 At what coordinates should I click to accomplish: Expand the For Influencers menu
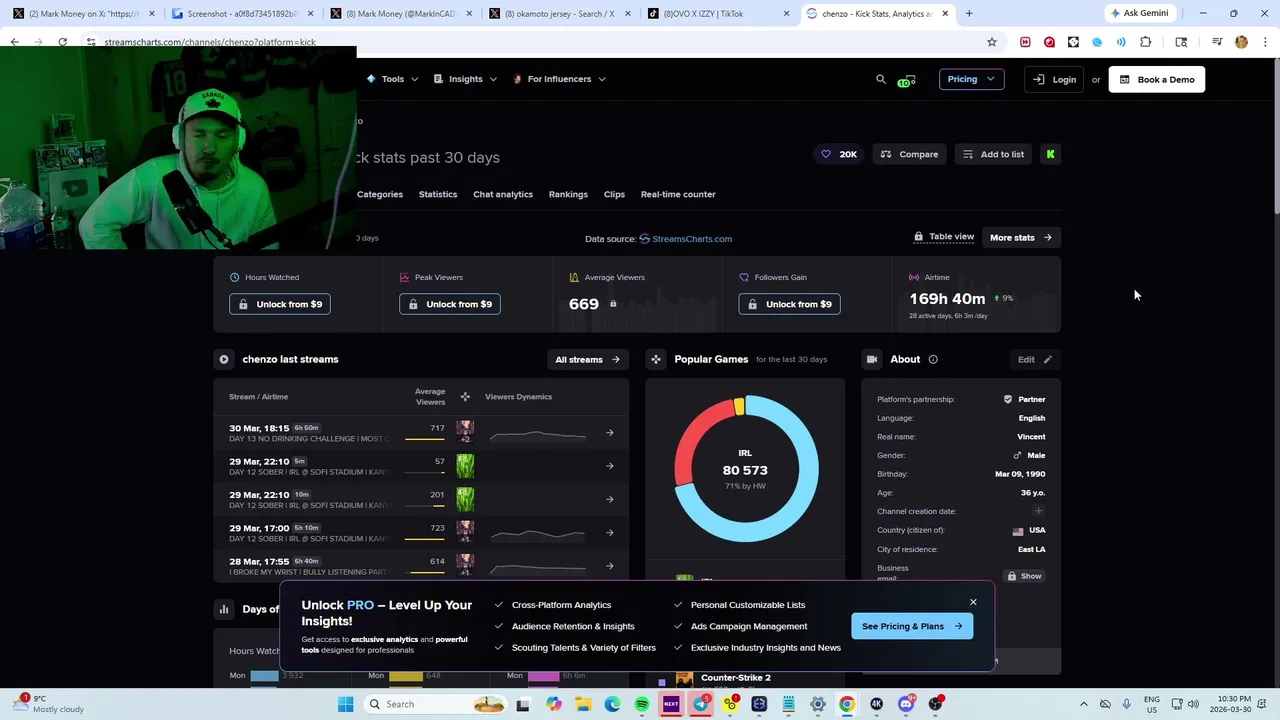(560, 79)
